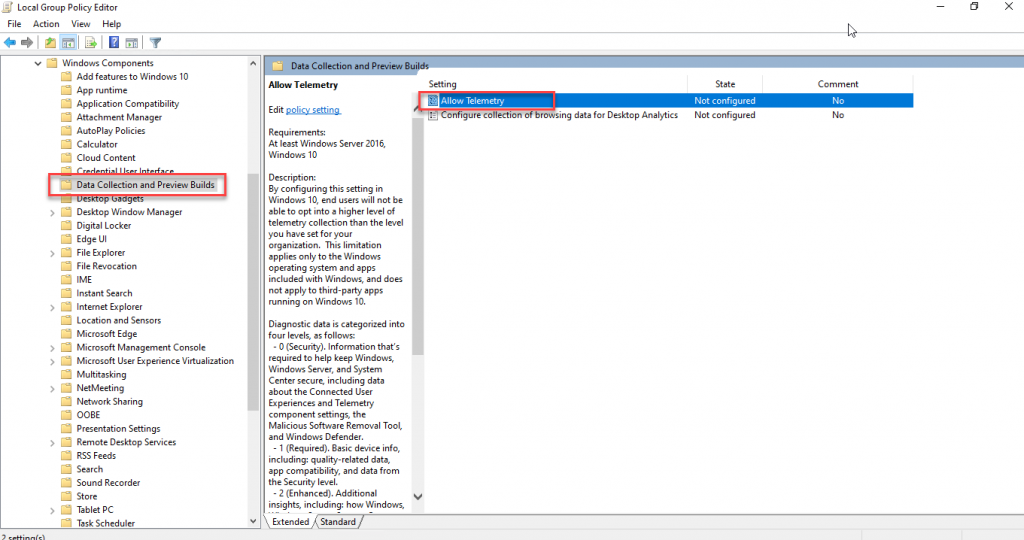Click scroll-up arrow of the tree pane
Screen dimensions: 1024x540
[253, 63]
